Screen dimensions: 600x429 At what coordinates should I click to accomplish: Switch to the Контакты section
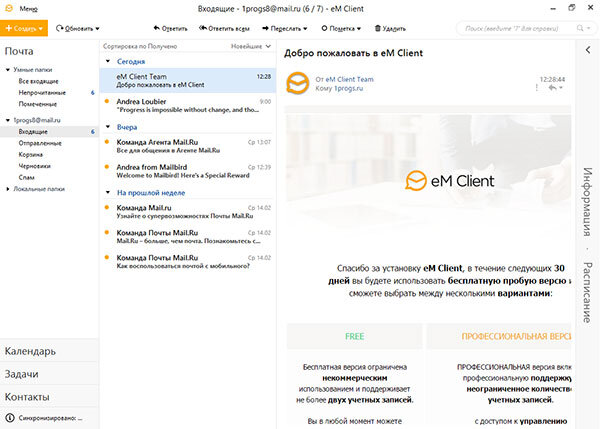[49, 397]
